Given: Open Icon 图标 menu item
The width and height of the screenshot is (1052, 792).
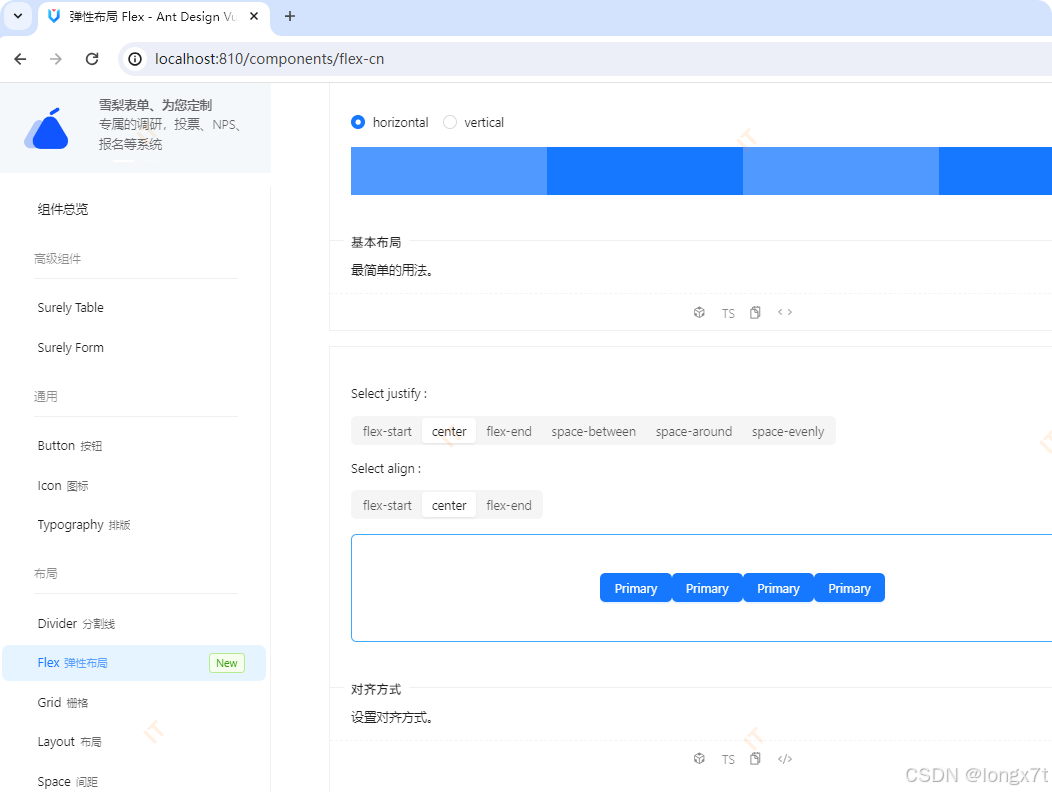Looking at the screenshot, I should pyautogui.click(x=134, y=485).
